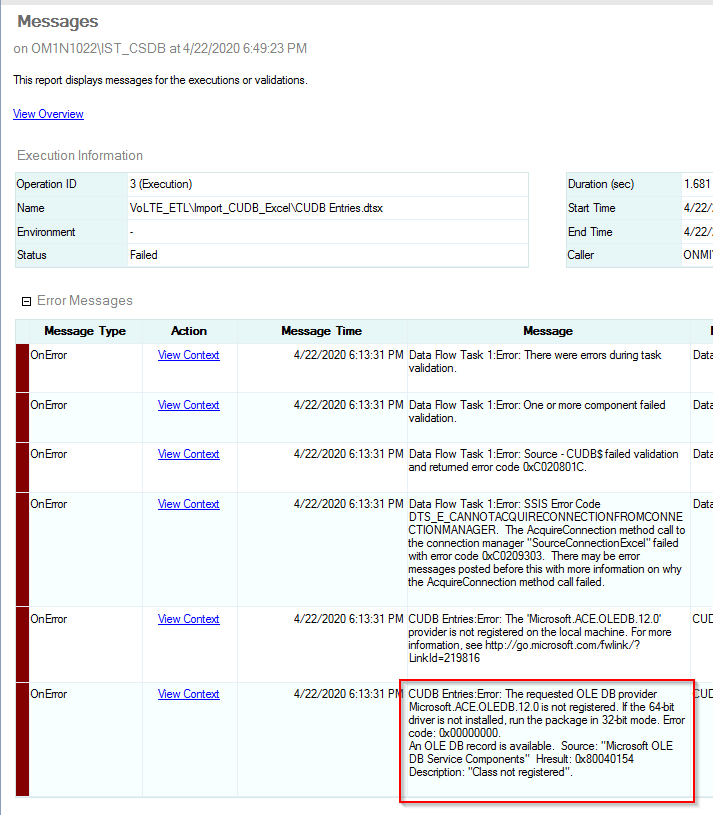Click the Message Type column header
This screenshot has width=713, height=815.
pos(85,331)
